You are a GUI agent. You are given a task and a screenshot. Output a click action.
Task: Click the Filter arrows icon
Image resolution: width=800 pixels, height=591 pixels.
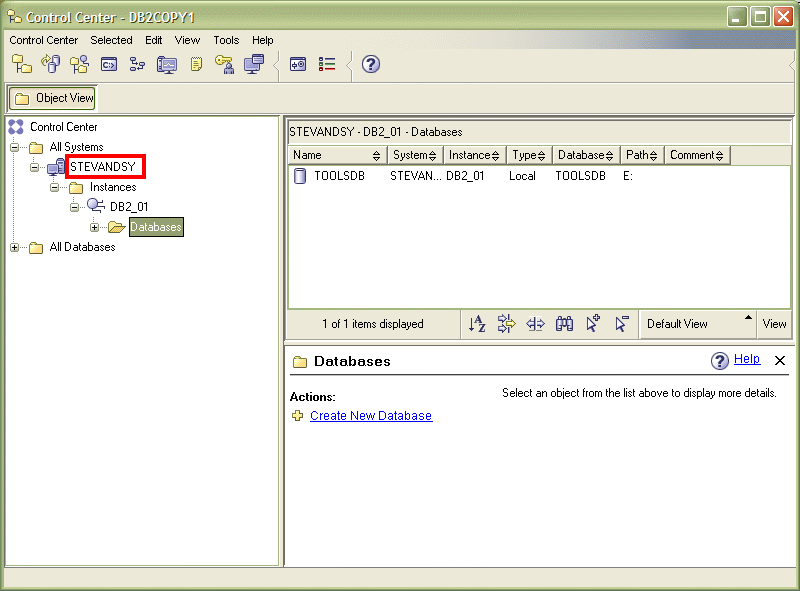(506, 324)
